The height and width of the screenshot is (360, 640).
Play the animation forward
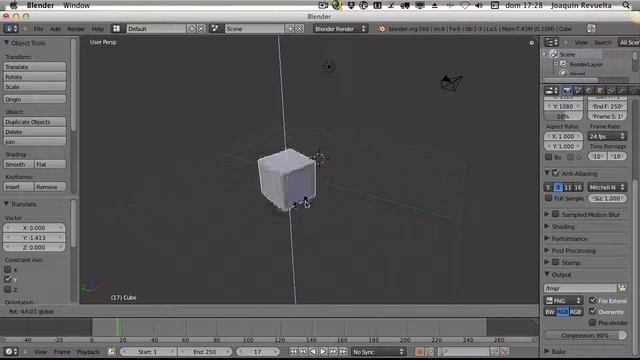[x=323, y=351]
